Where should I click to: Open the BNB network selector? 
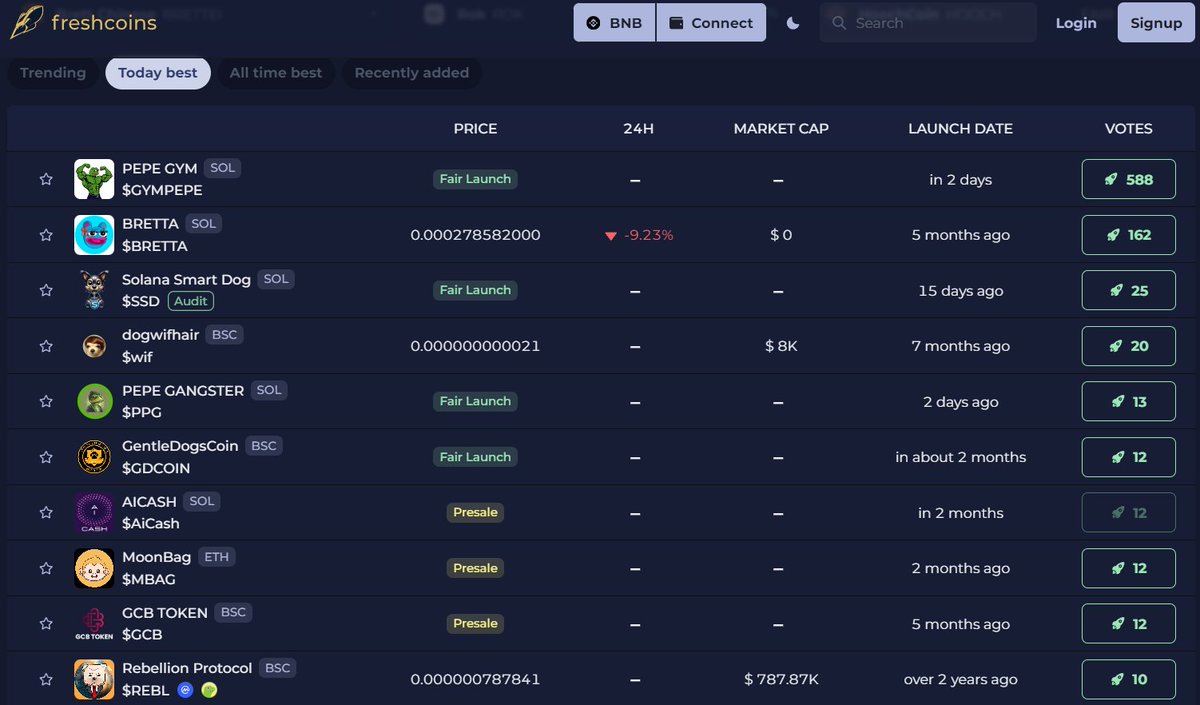(x=614, y=23)
